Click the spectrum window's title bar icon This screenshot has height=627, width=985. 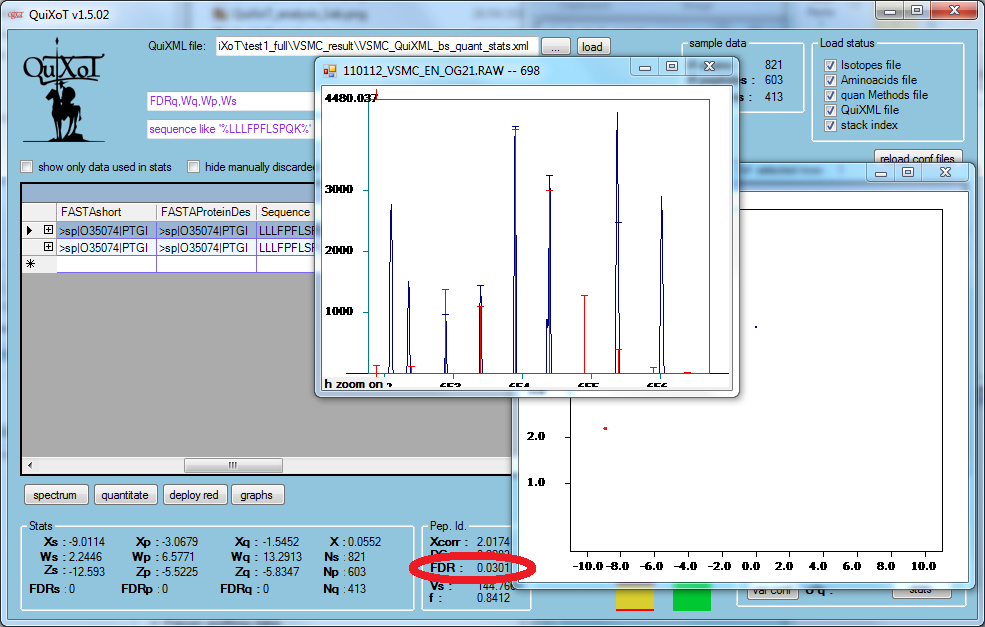[x=330, y=71]
